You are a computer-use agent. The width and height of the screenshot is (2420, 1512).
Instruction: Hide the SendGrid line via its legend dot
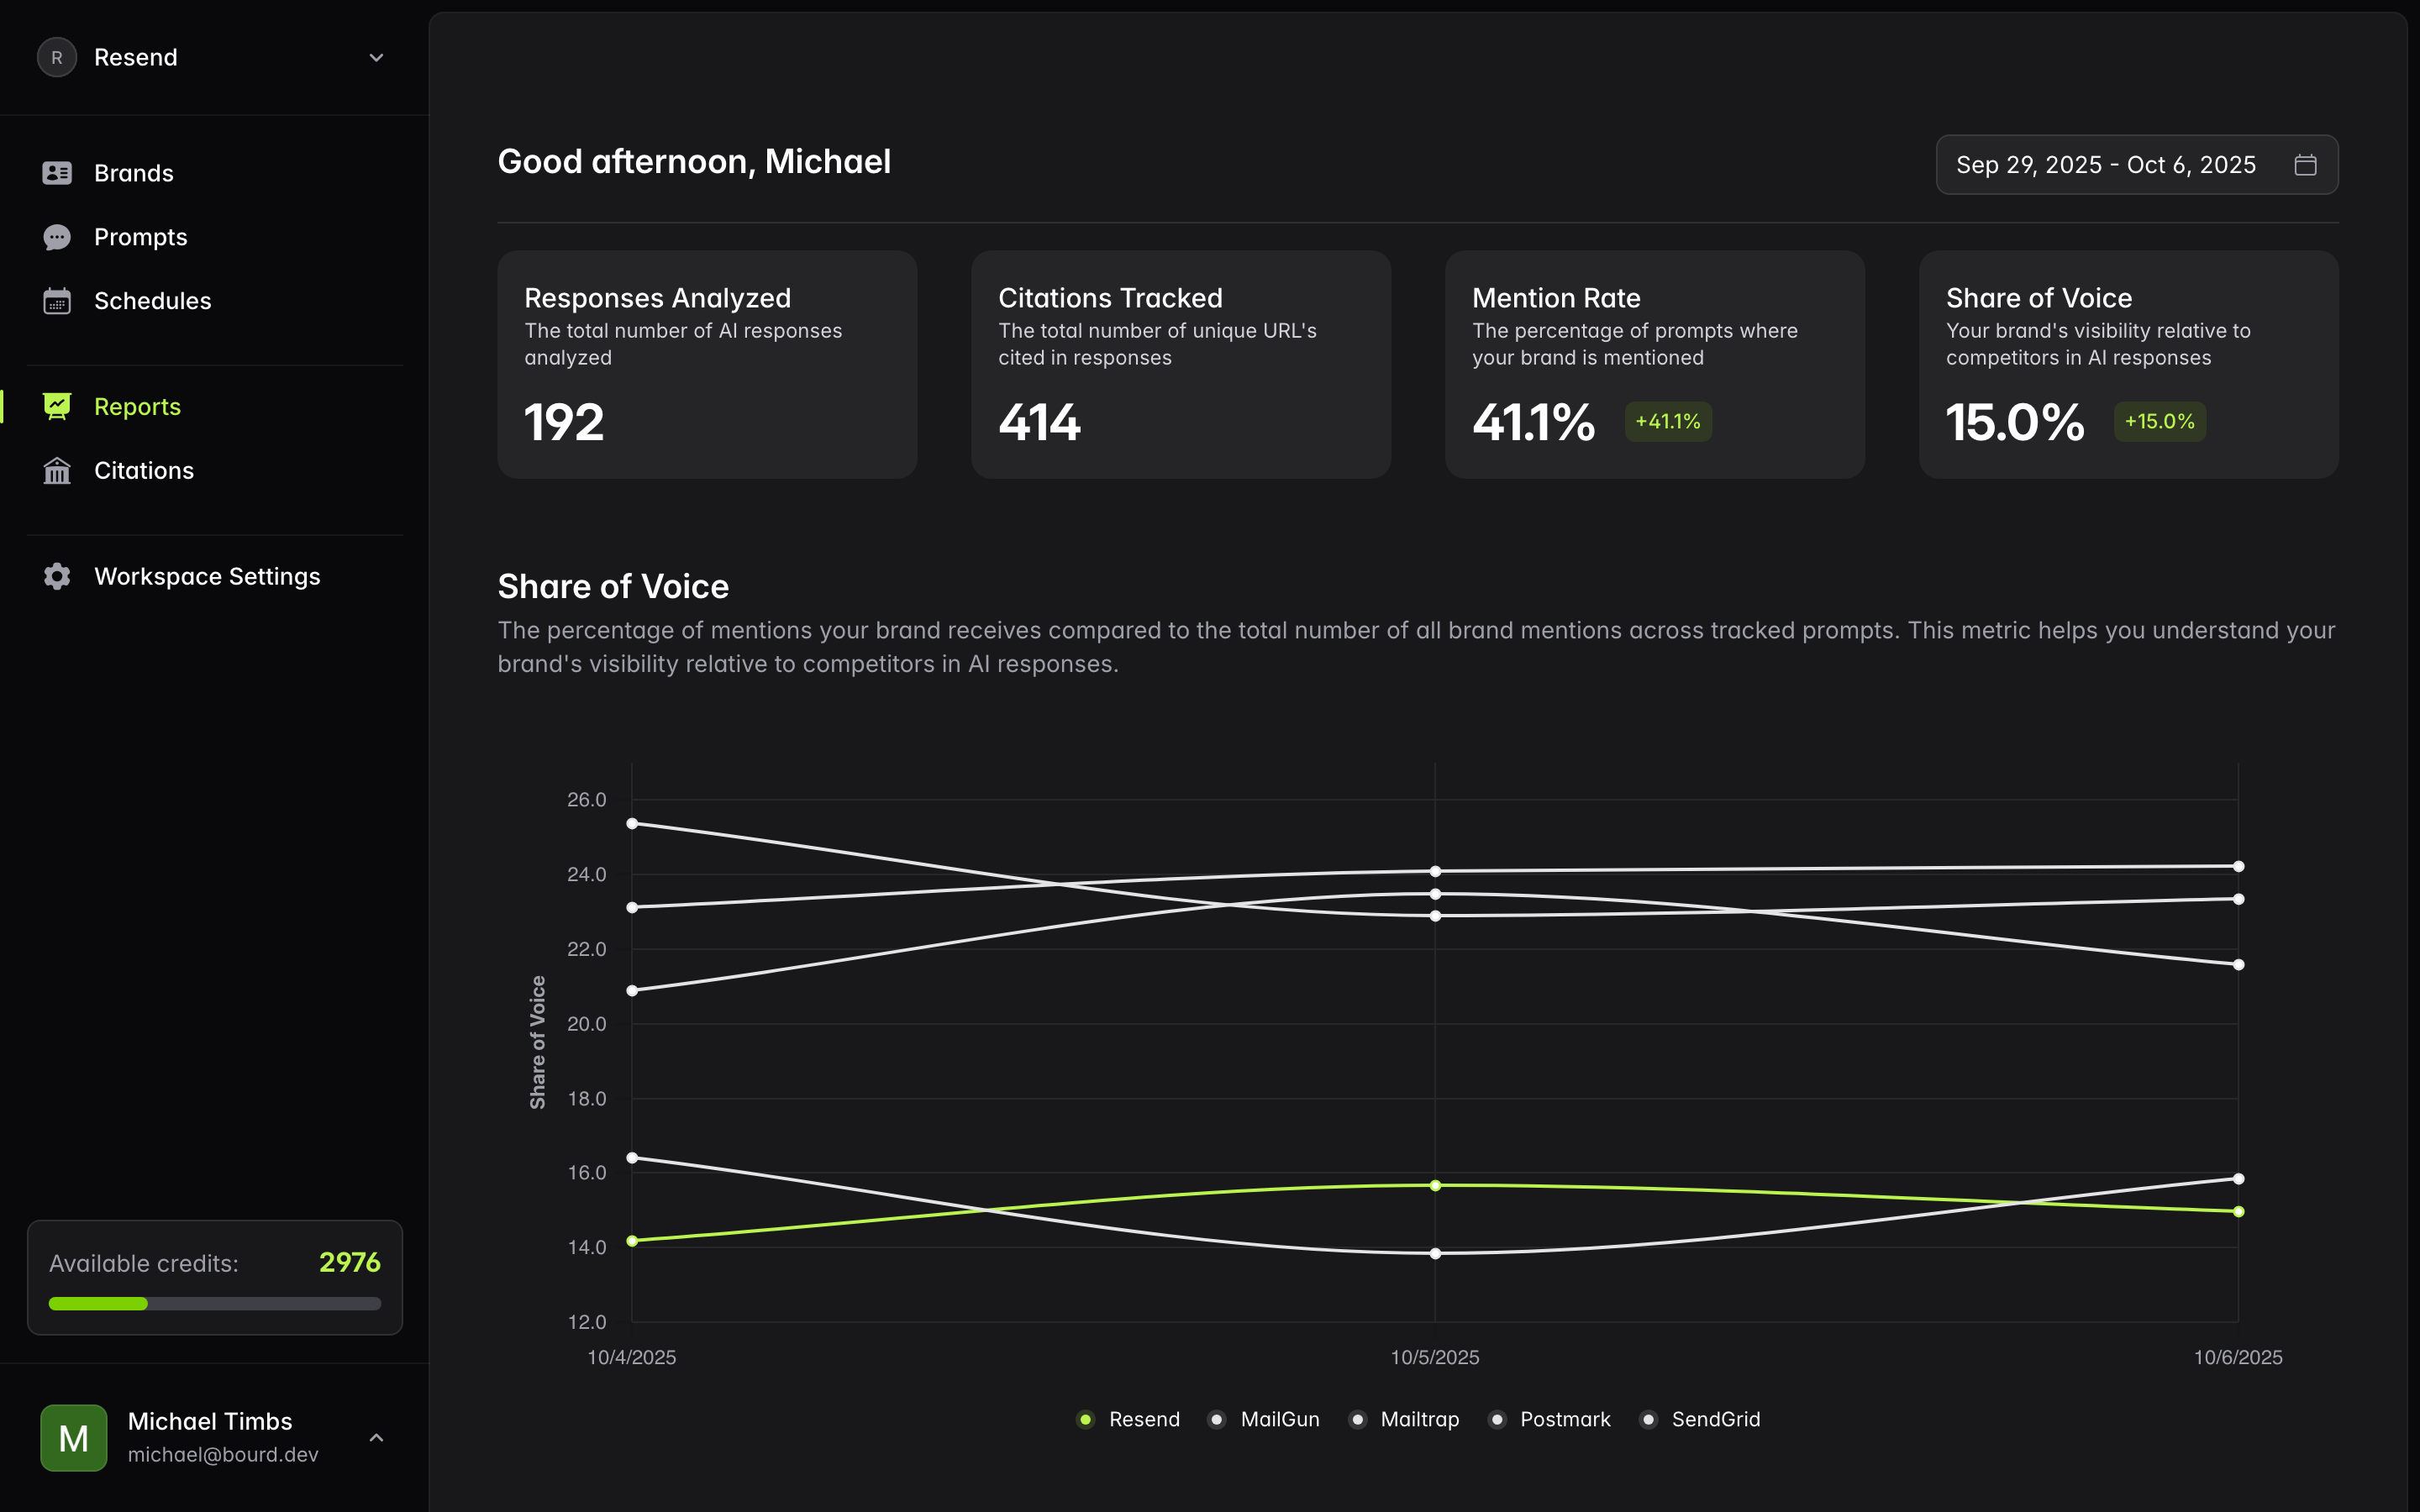click(1648, 1419)
